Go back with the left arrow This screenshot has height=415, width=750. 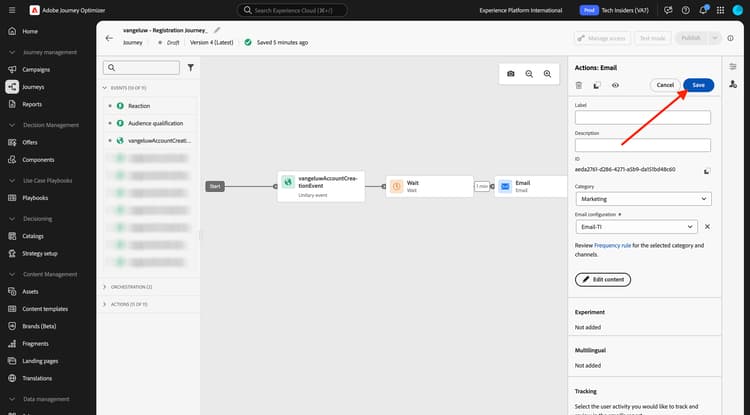(x=110, y=38)
